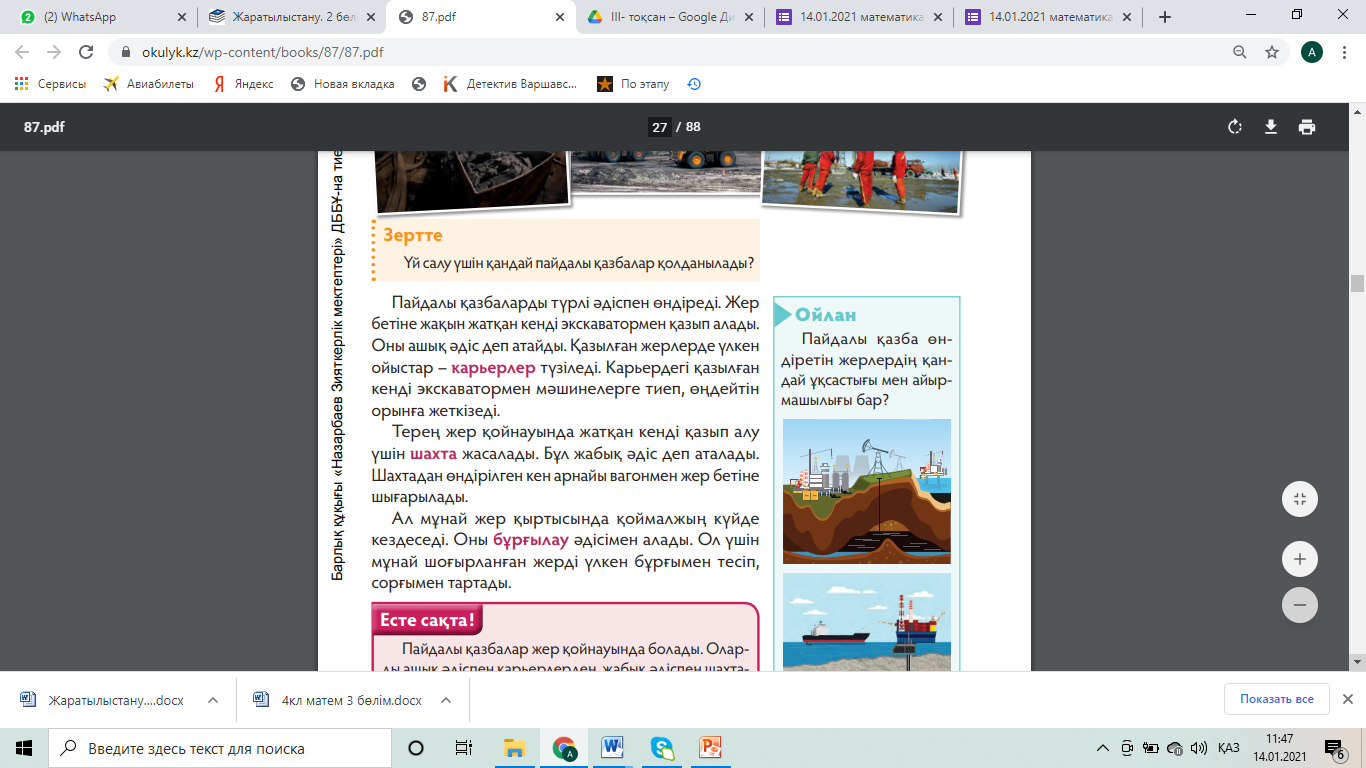Bookmark this page with the star icon
Viewport: 1366px width, 768px height.
point(1272,52)
